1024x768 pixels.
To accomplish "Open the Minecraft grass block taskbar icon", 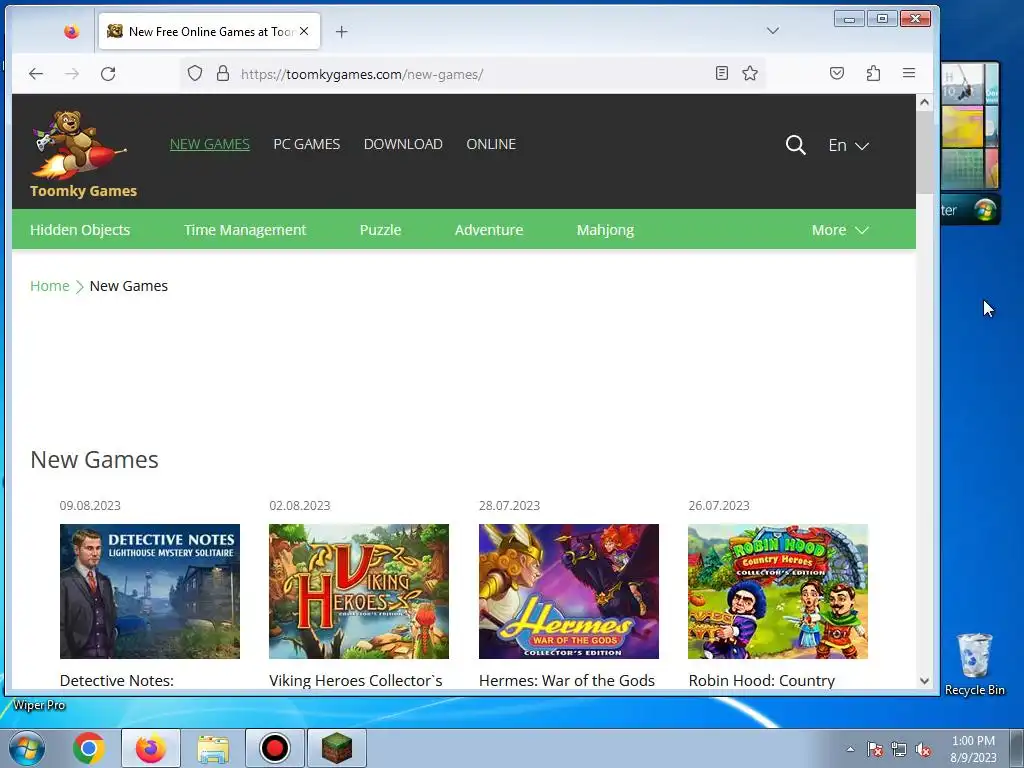I will 337,748.
